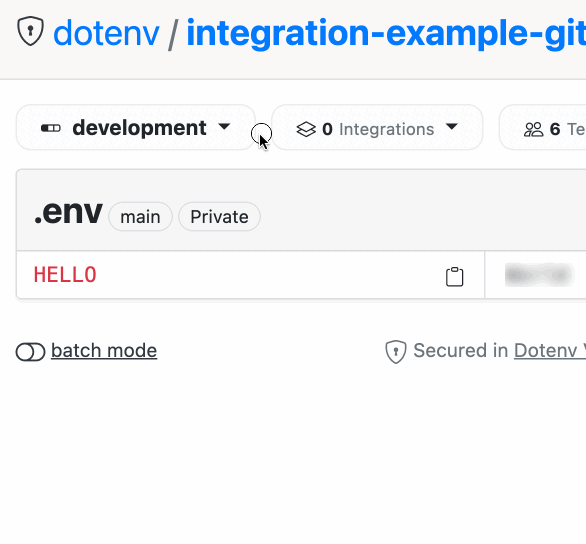Click the batch mode text link
Image resolution: width=586 pixels, height=544 pixels.
104,351
